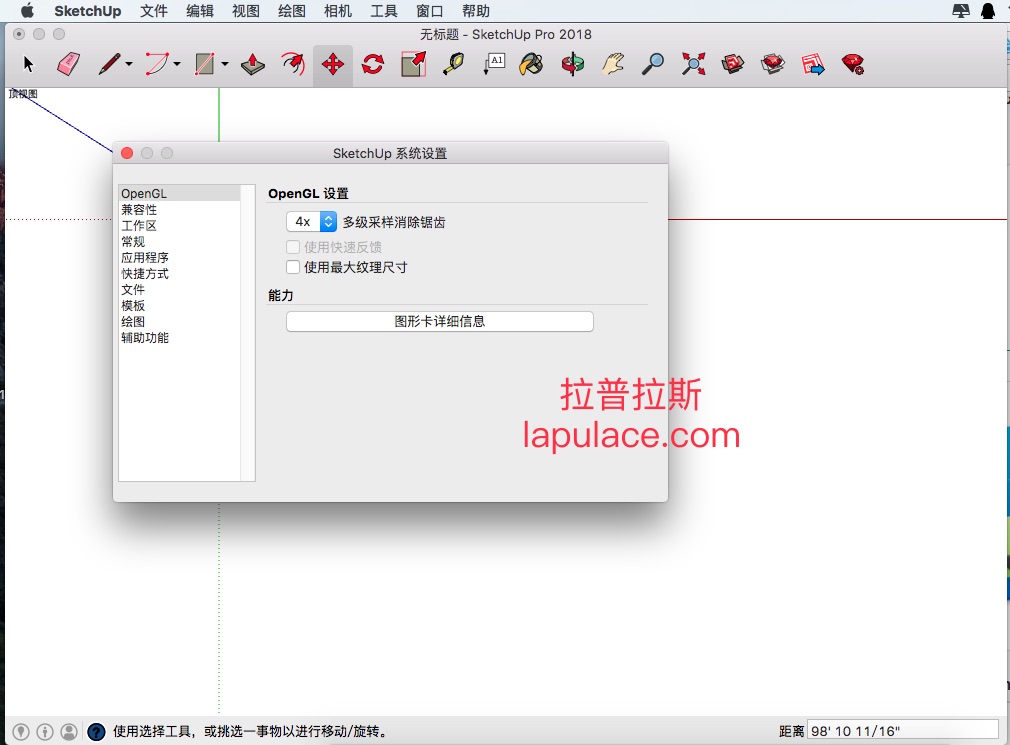
Task: Toggle the 使用快速反馈 checkbox
Action: pyautogui.click(x=293, y=247)
